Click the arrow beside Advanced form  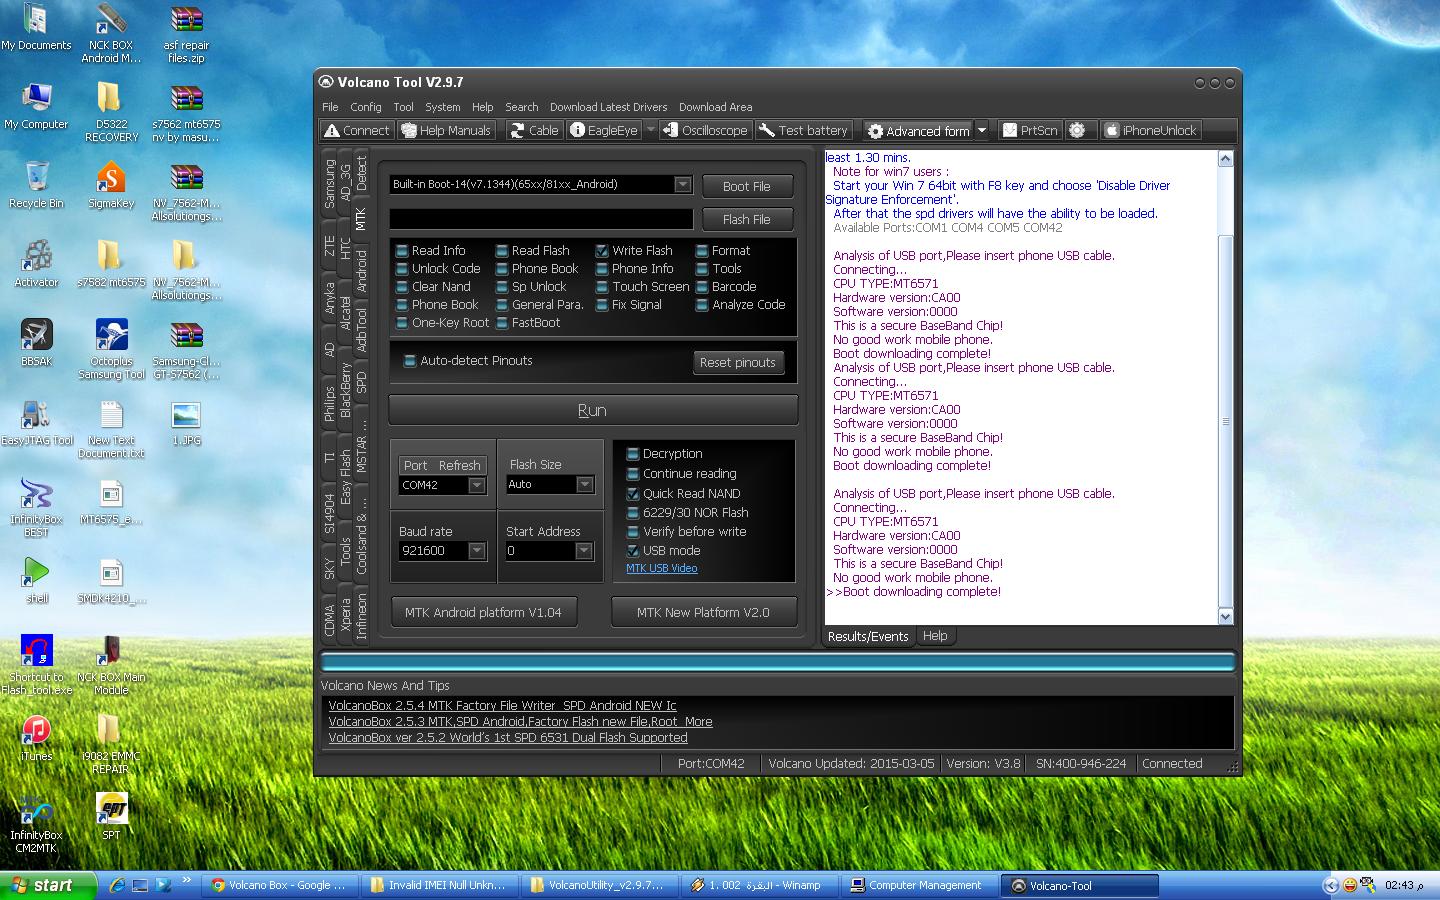pyautogui.click(x=982, y=131)
